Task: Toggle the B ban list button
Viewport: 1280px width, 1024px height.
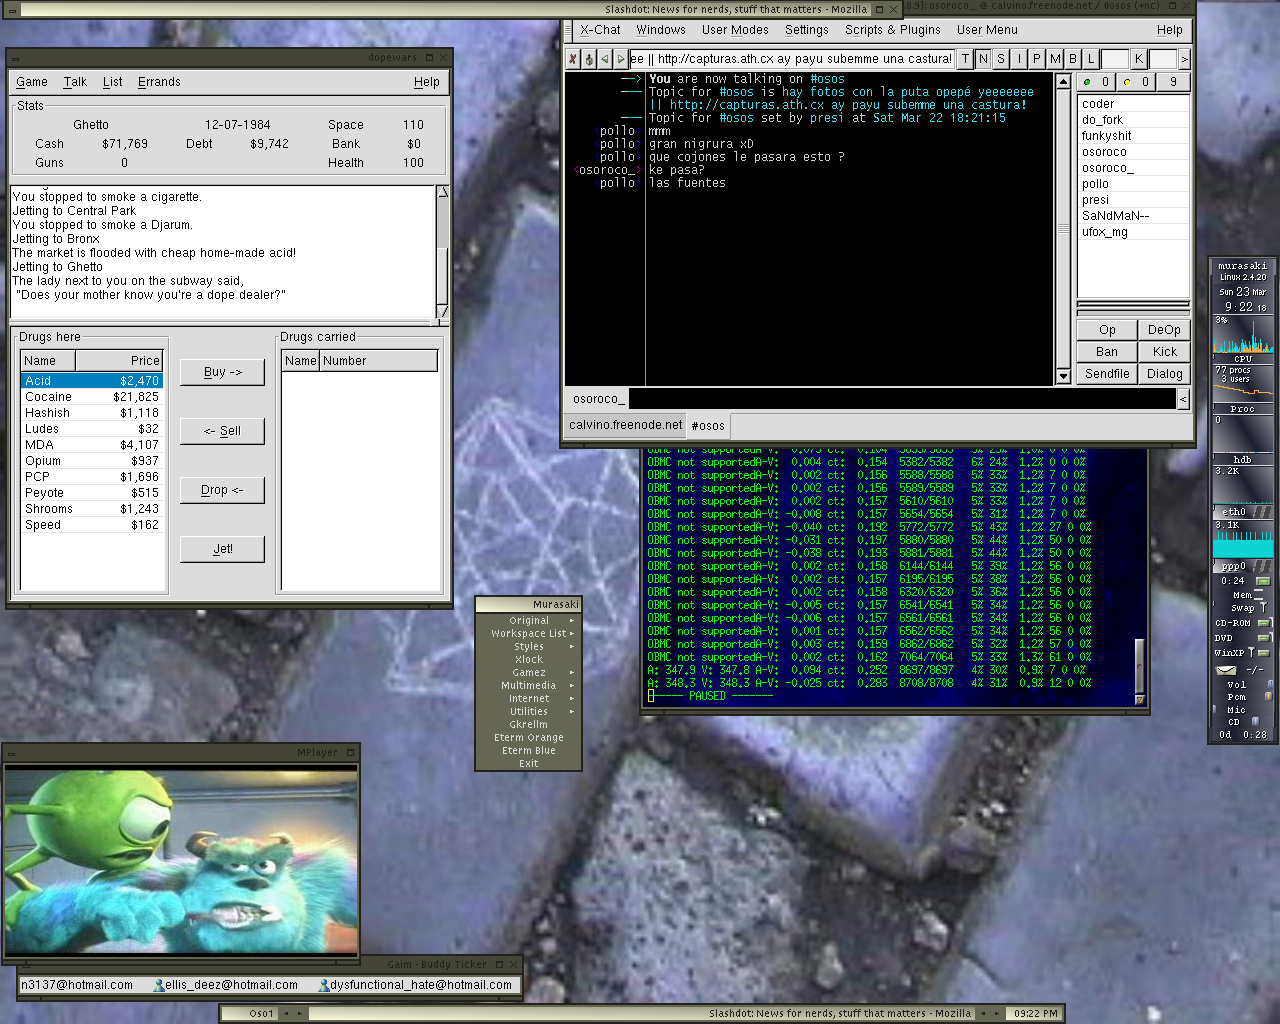Action: (x=1073, y=59)
